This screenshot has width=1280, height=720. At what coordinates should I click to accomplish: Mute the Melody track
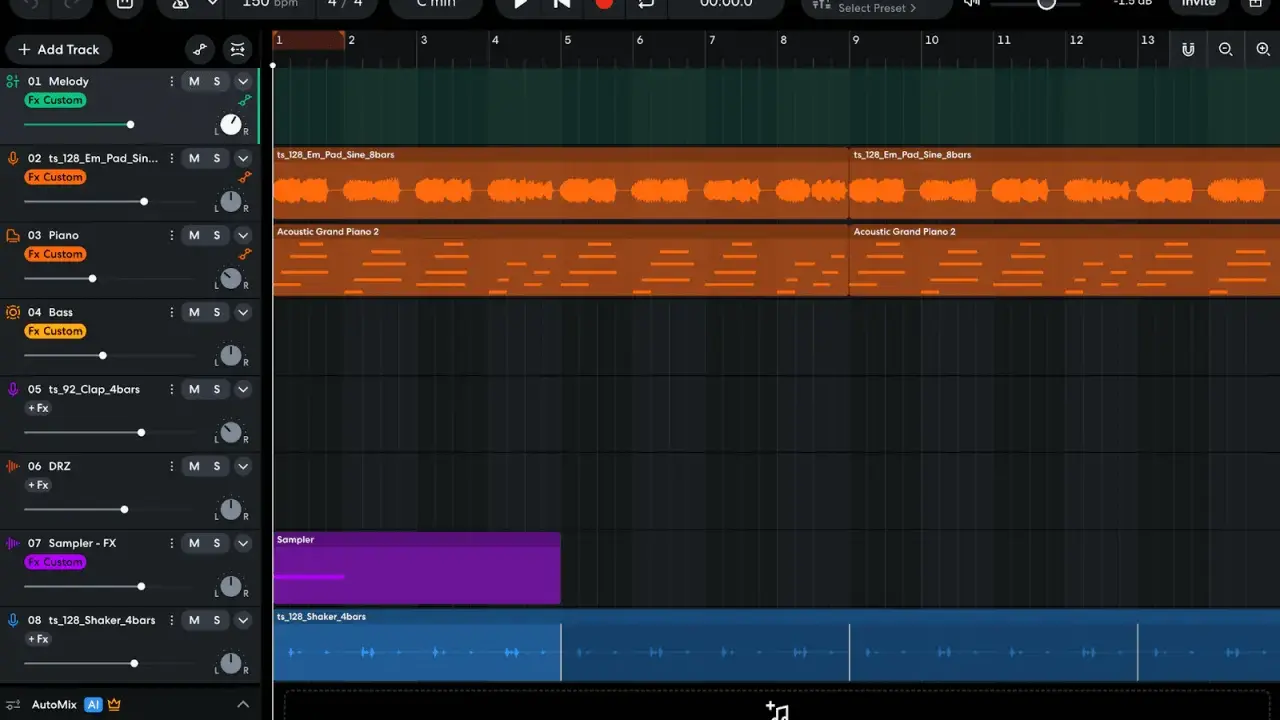194,81
